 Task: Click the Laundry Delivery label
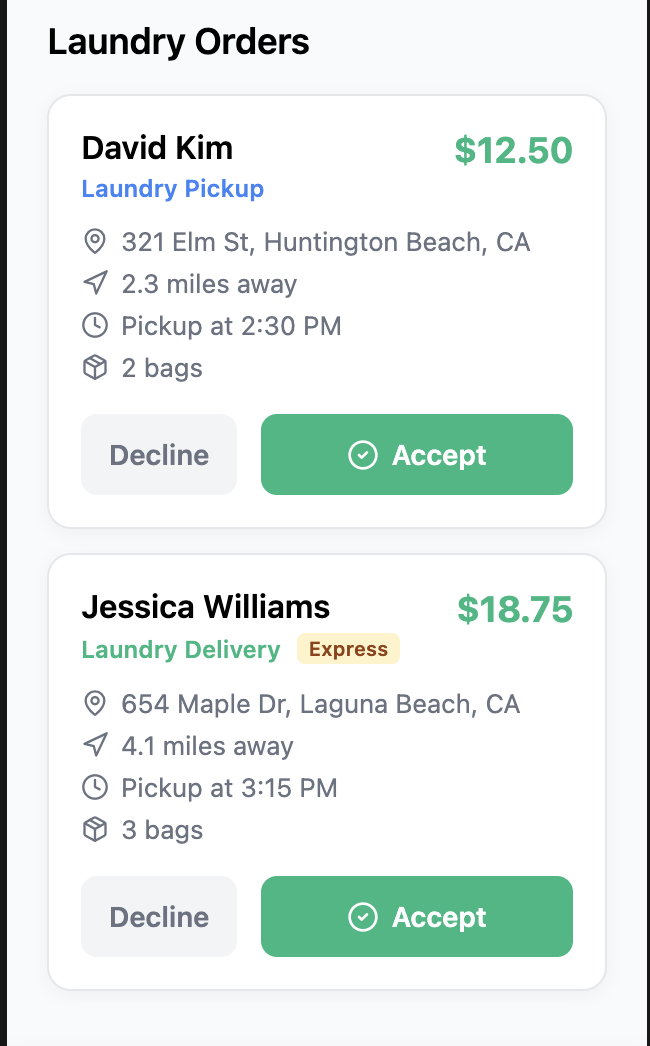(x=181, y=650)
